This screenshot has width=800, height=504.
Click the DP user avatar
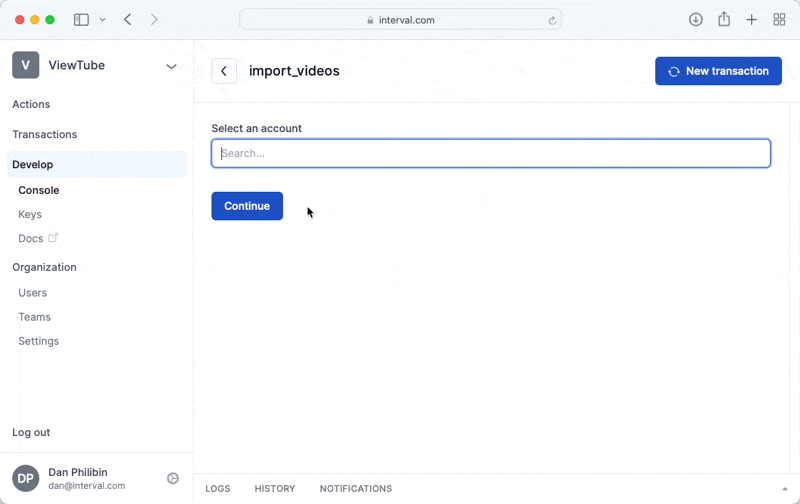[26, 478]
